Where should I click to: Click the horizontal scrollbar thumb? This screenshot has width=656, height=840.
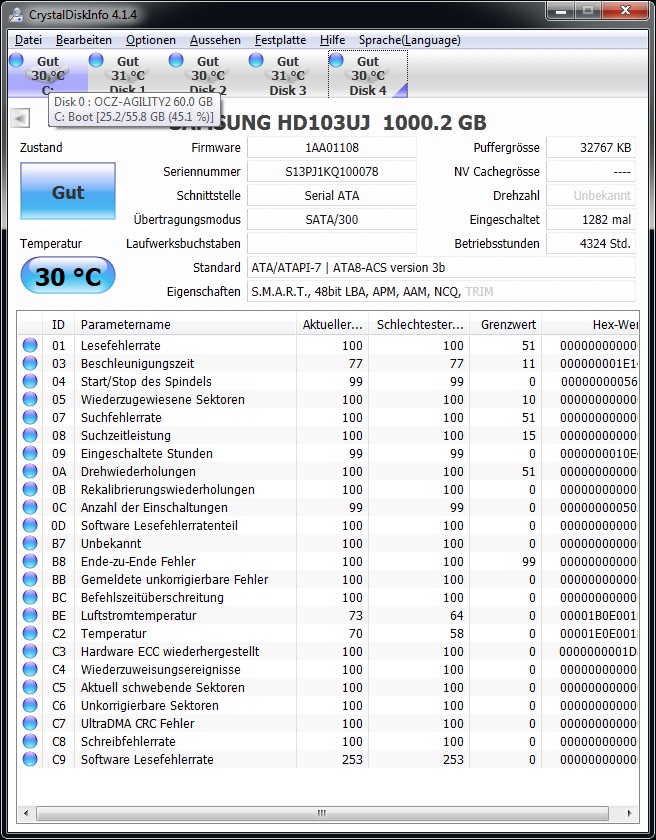pyautogui.click(x=322, y=813)
